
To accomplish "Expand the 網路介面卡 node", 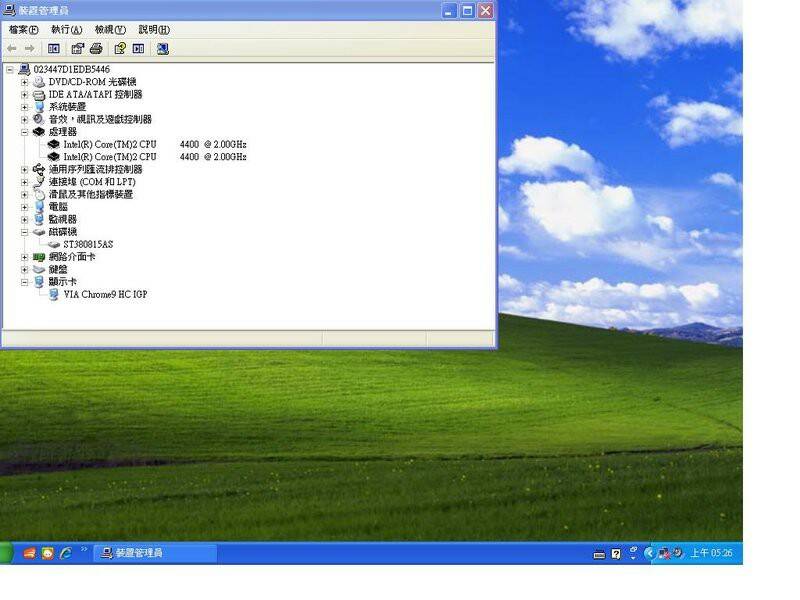I will tap(24, 257).
